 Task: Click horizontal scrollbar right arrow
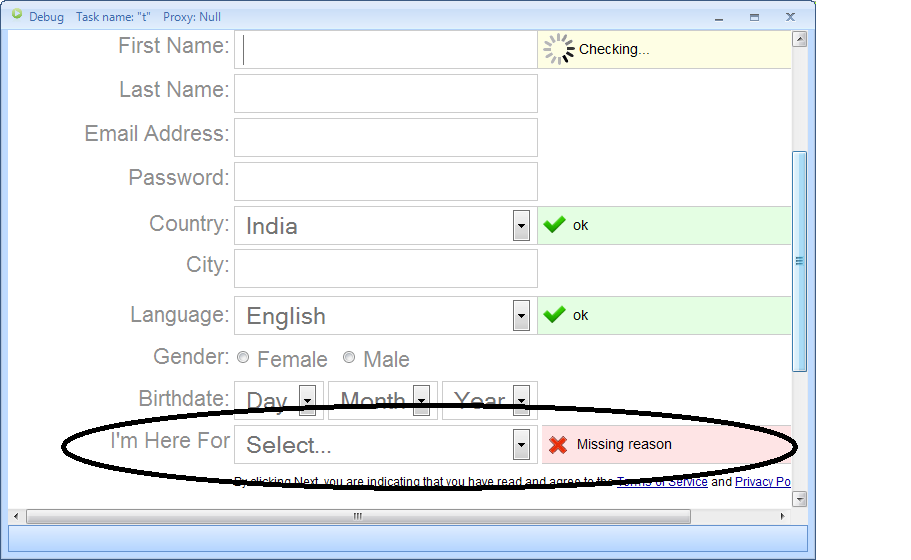783,517
